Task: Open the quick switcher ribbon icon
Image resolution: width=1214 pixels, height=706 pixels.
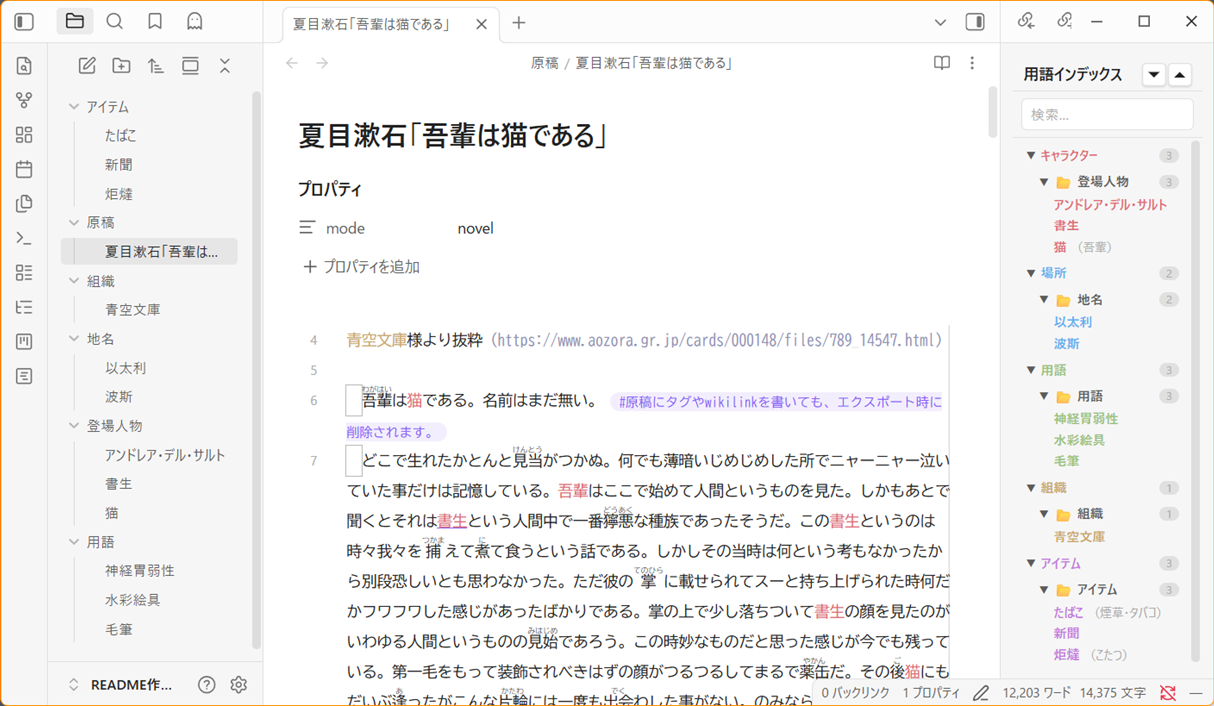Action: [x=24, y=66]
